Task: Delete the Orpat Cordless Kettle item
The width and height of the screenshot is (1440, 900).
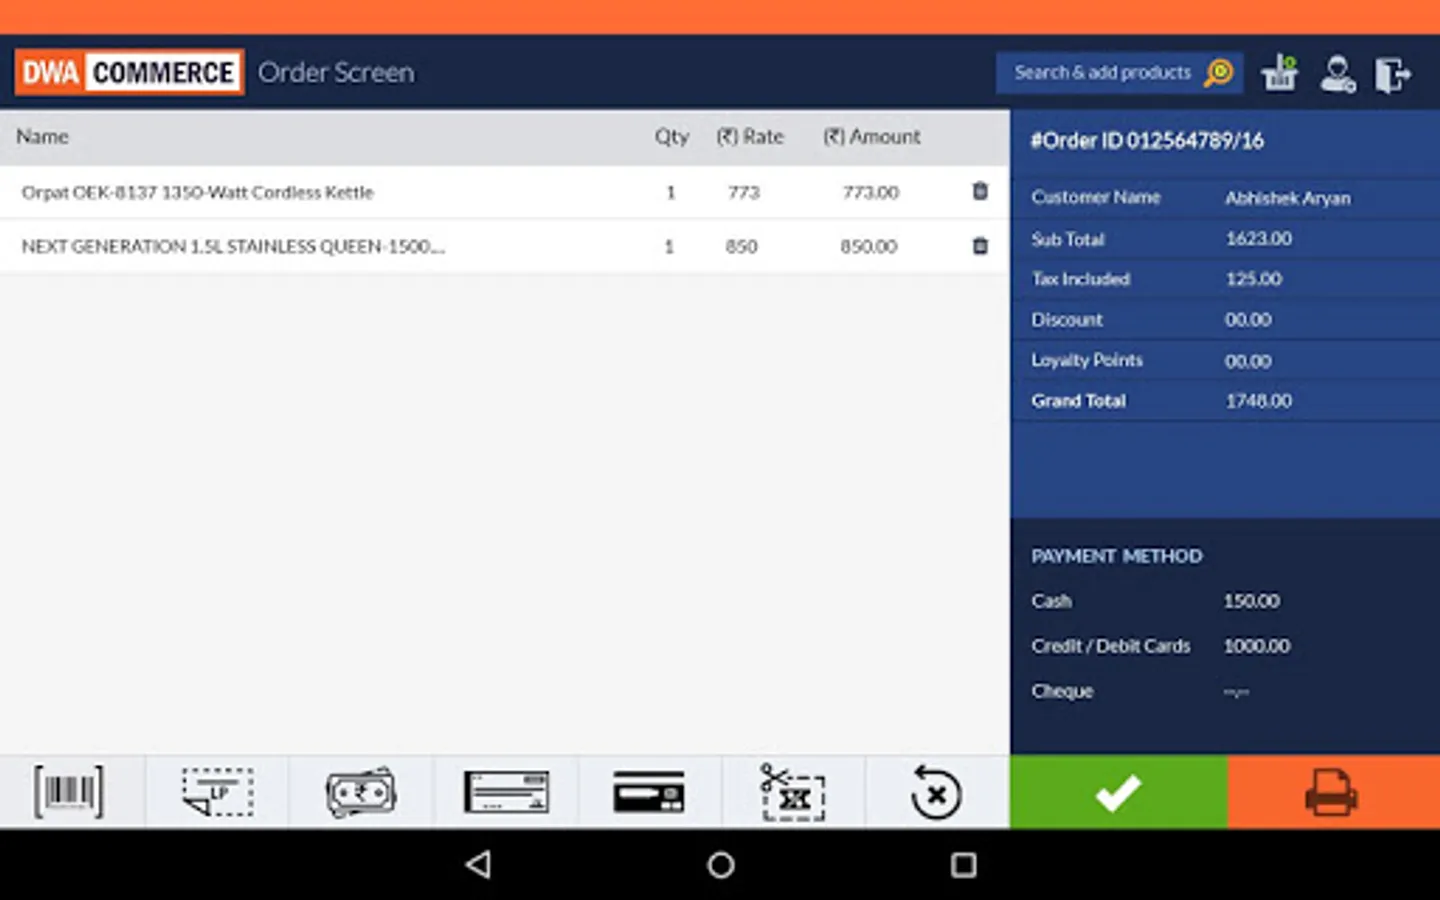Action: coord(979,191)
